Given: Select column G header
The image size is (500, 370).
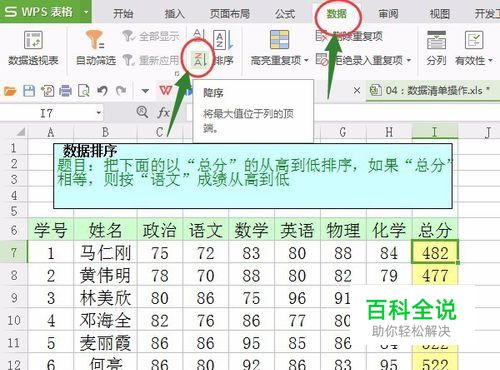Looking at the screenshot, I should (343, 132).
